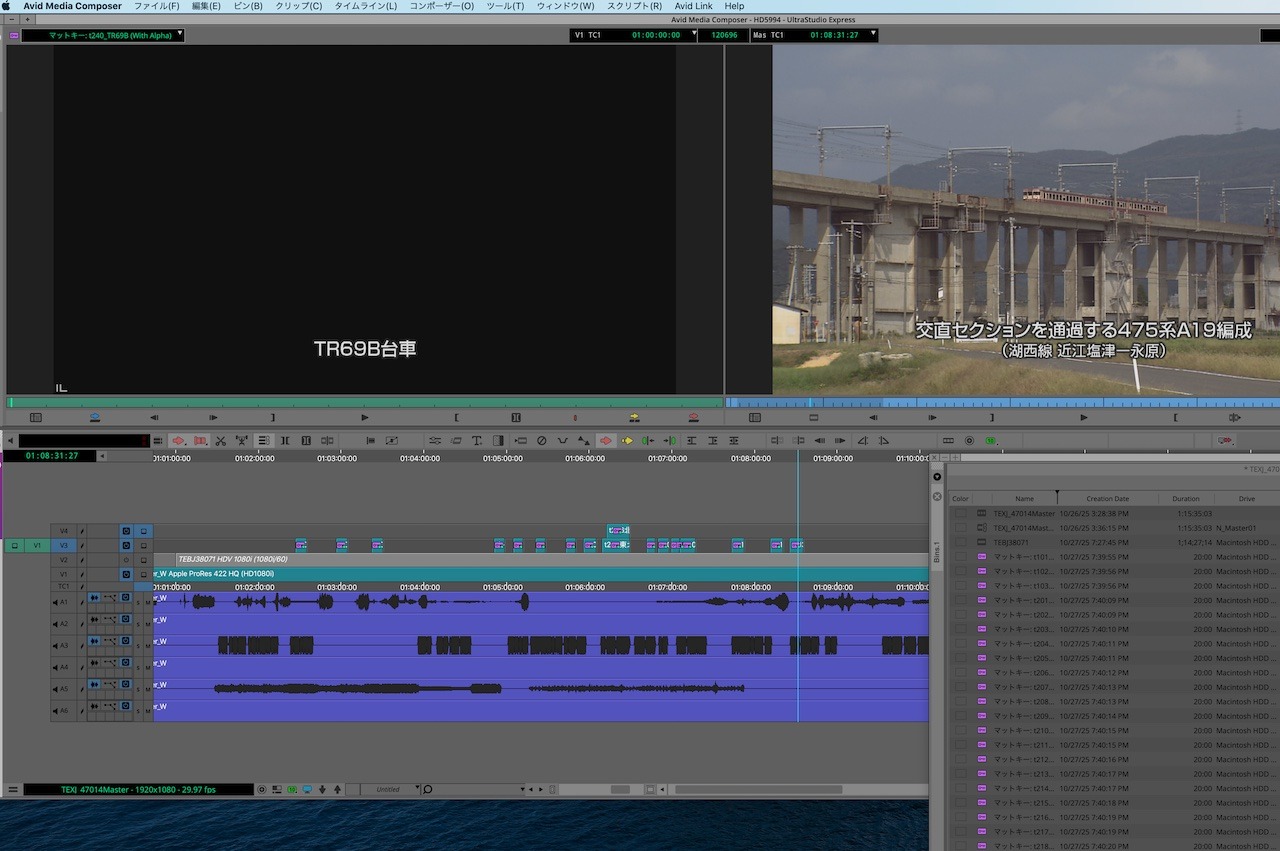The width and height of the screenshot is (1280, 851).
Task: Click Overwrite red icon under source monitor
Action: coord(693,417)
